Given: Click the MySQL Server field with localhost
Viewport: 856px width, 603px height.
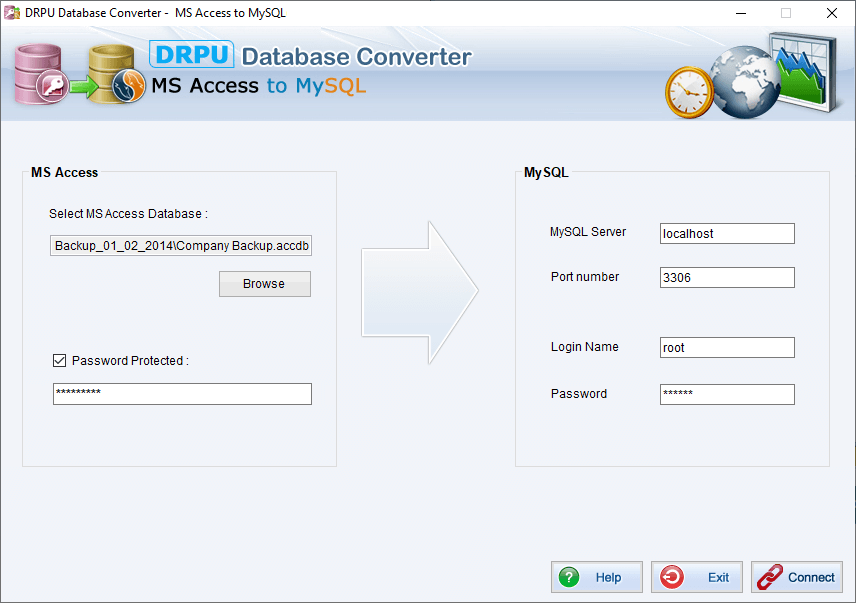Looking at the screenshot, I should pos(727,234).
